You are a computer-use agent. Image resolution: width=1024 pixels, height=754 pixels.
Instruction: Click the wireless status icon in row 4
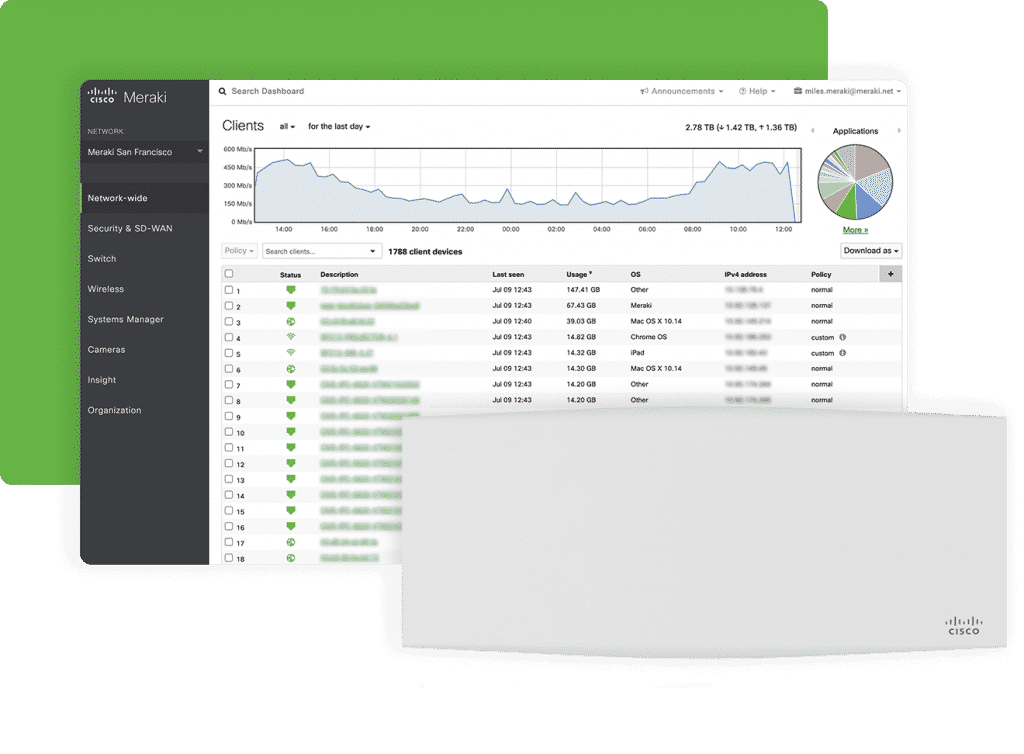291,337
